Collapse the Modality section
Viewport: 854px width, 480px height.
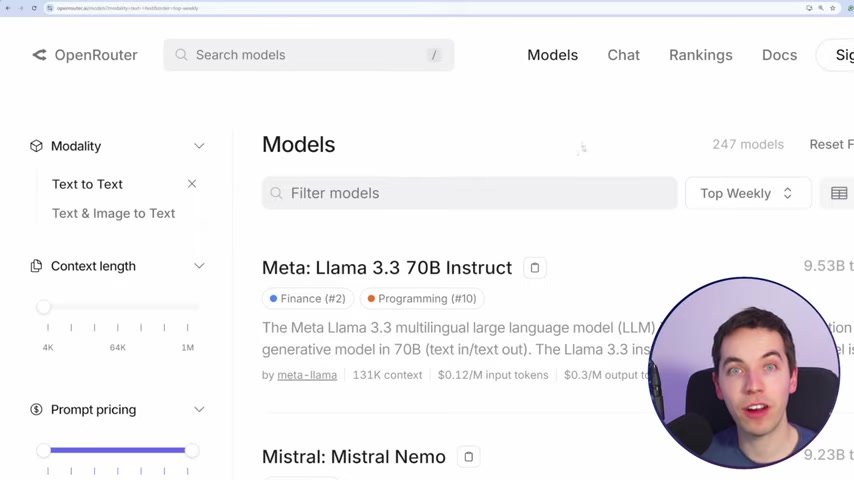pyautogui.click(x=199, y=146)
